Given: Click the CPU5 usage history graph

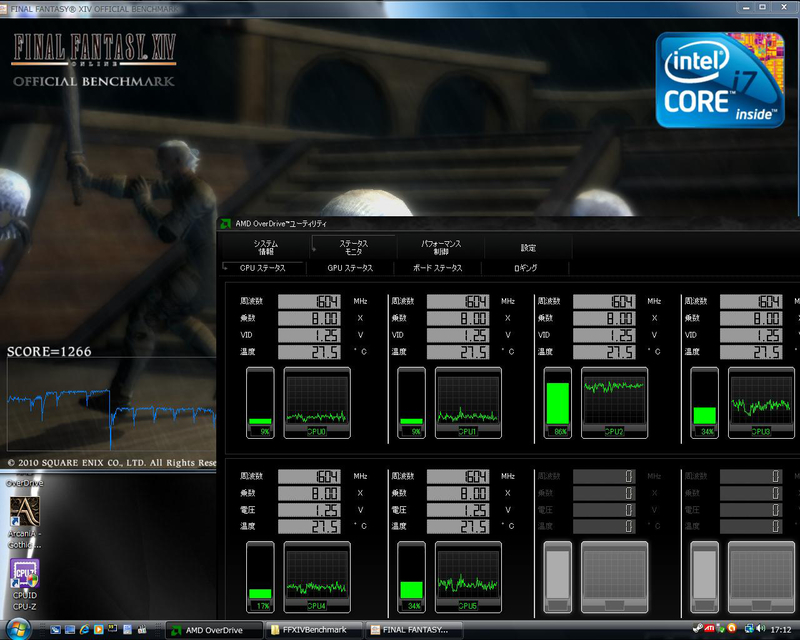Looking at the screenshot, I should coord(468,577).
